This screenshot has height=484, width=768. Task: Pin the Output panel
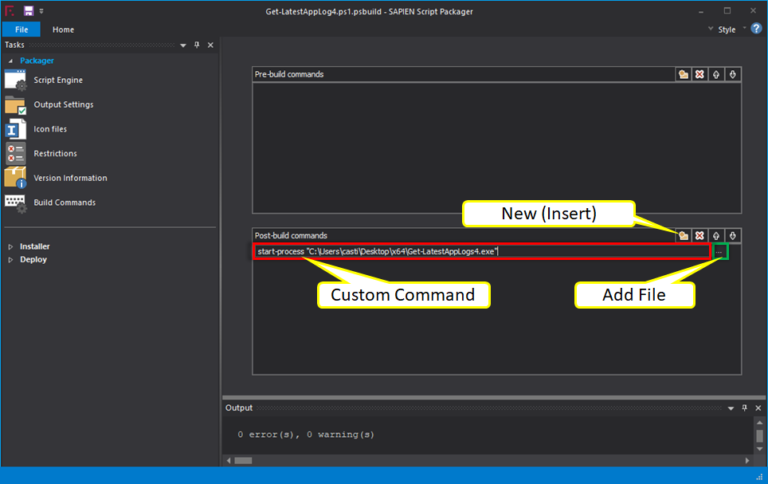tap(744, 408)
